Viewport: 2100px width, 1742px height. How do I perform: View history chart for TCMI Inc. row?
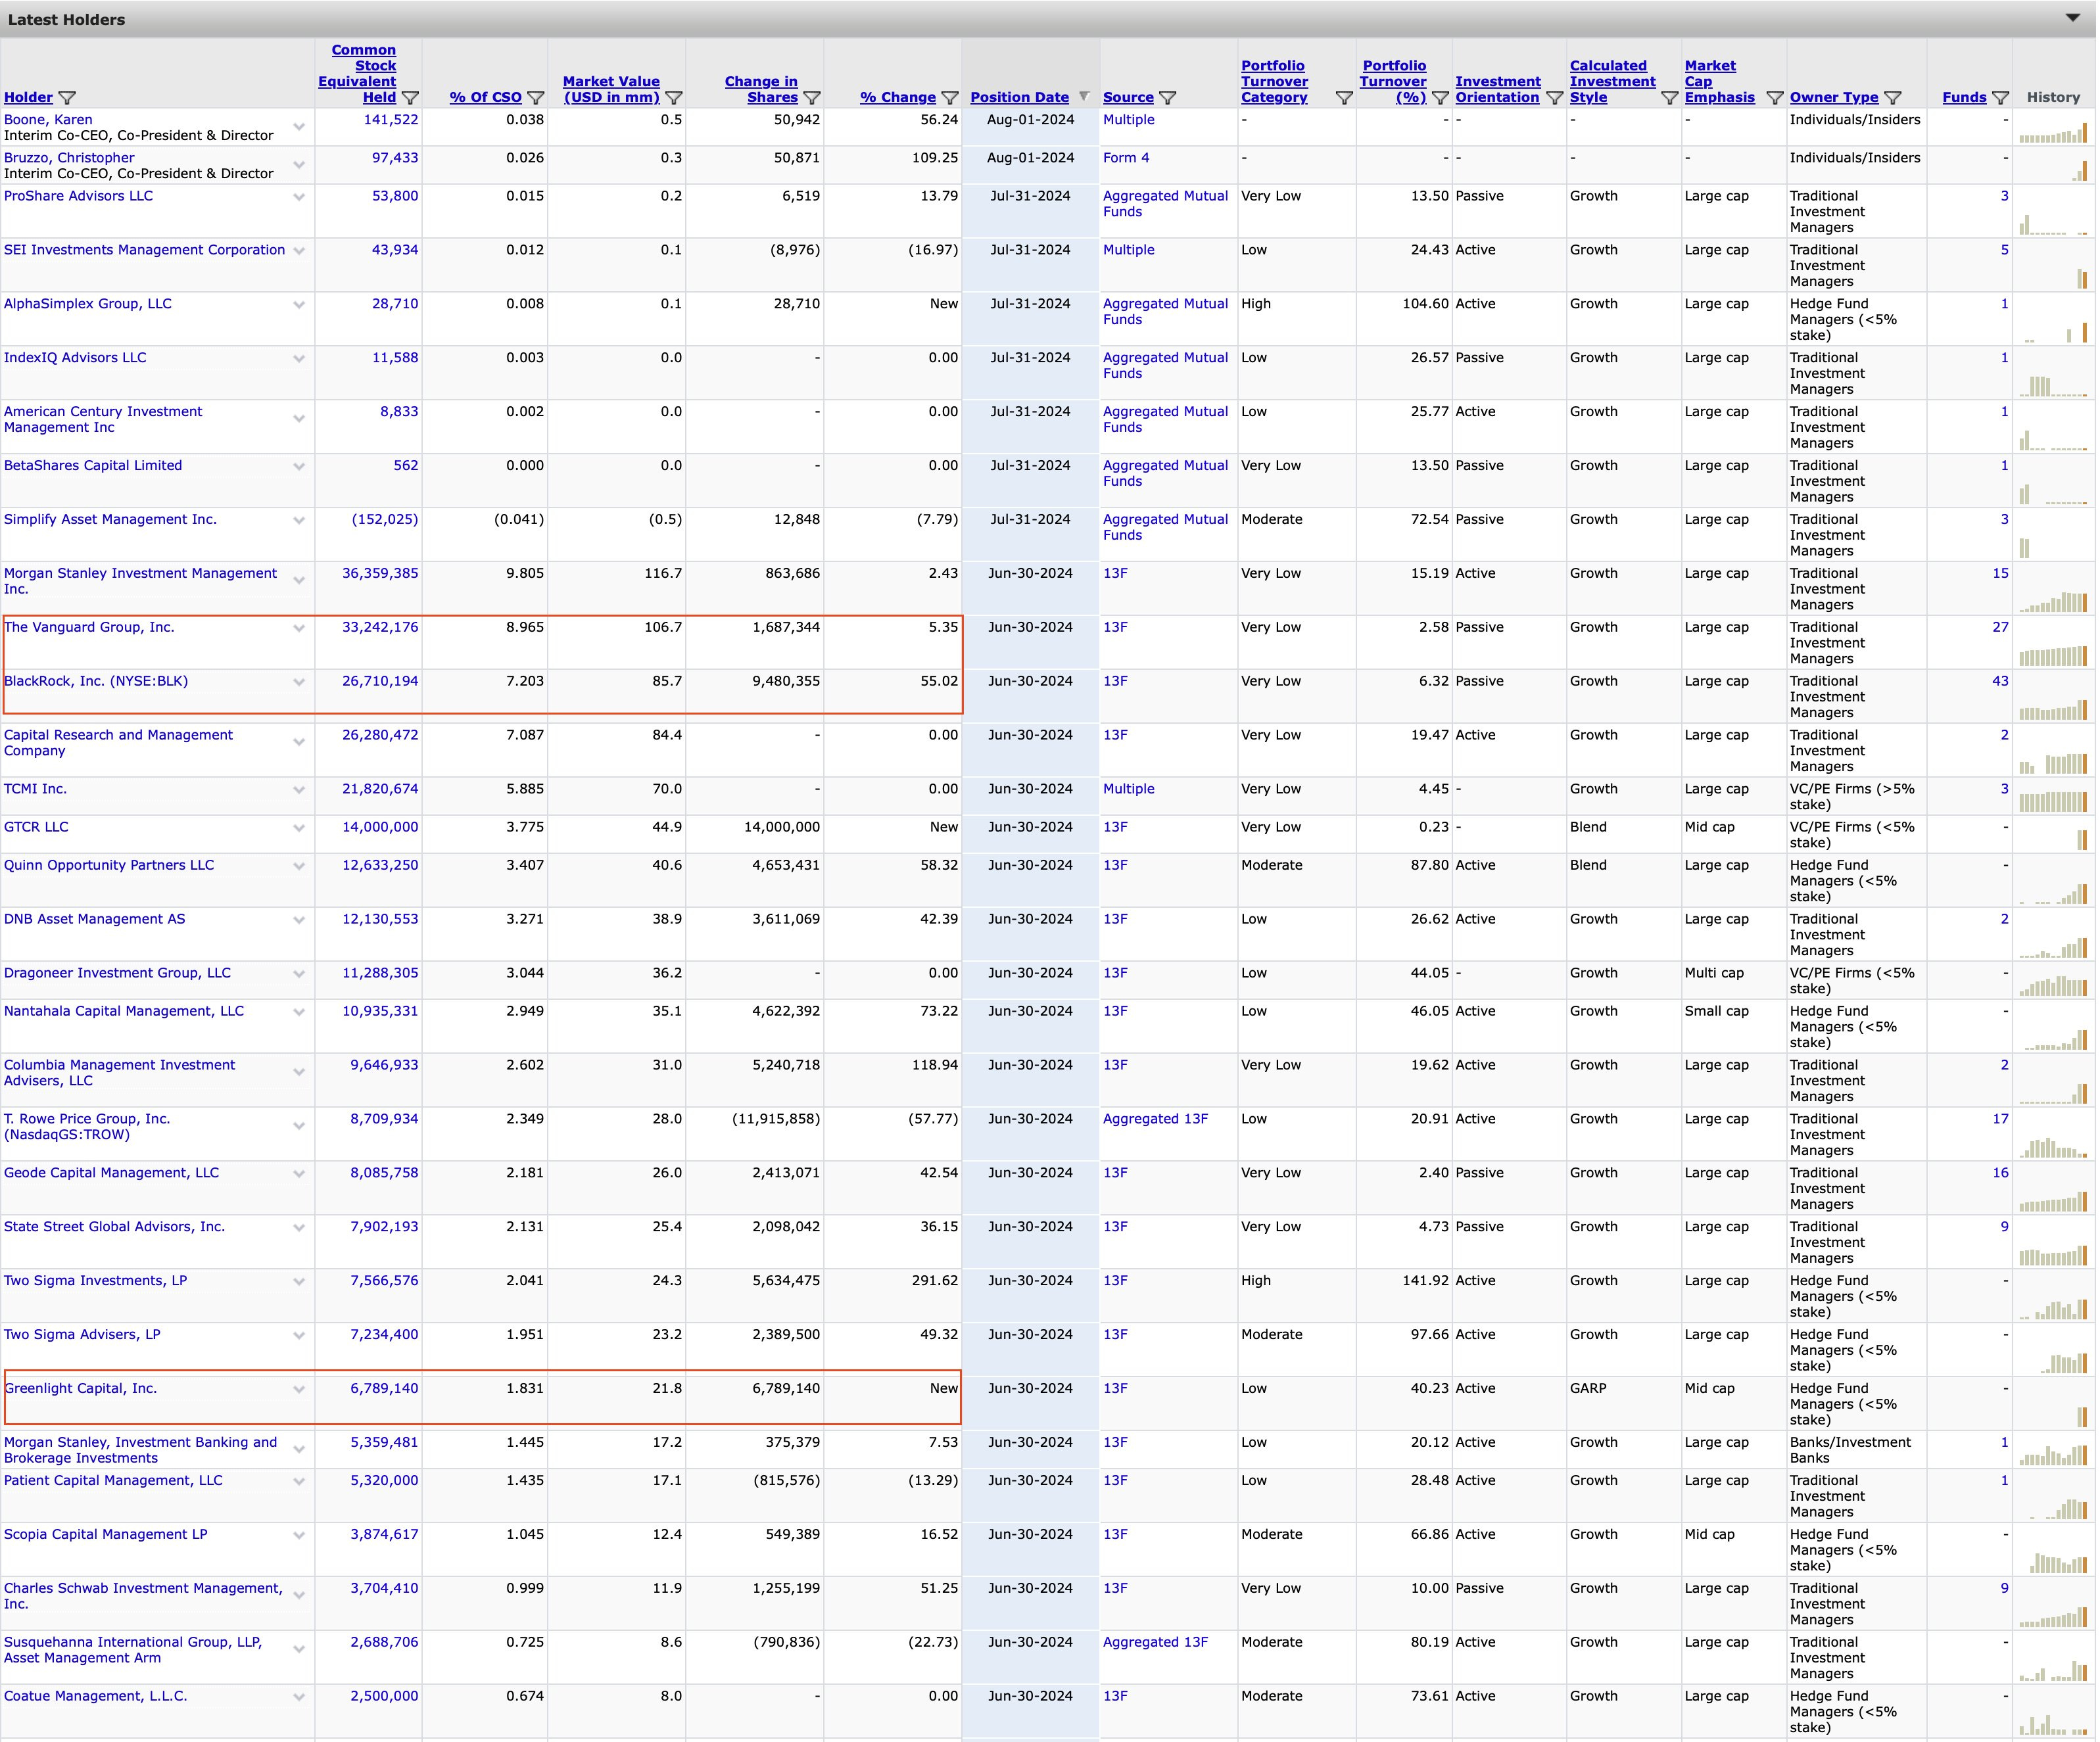pyautogui.click(x=2053, y=801)
